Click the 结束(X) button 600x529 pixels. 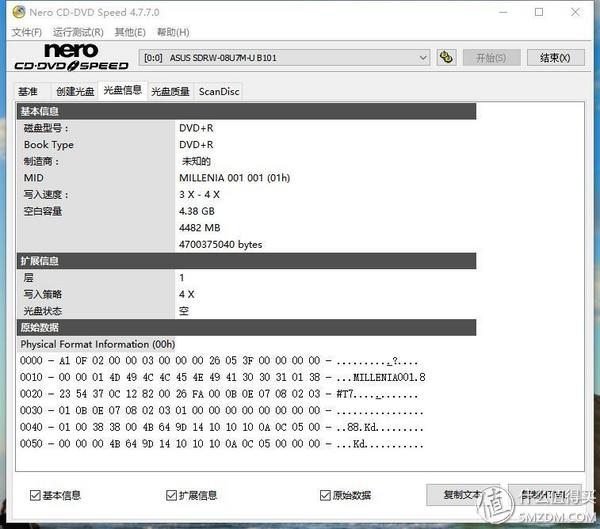tap(555, 58)
